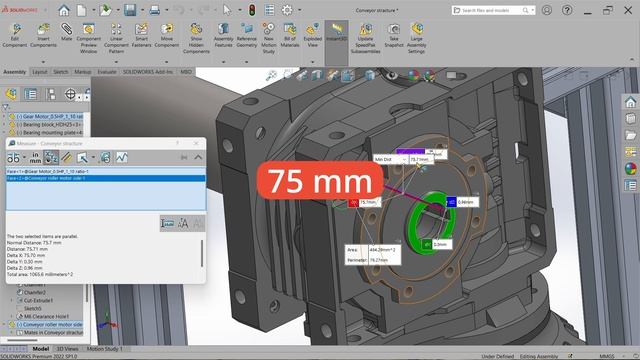Switch to the Evaluate tab
The image size is (640, 360).
[x=107, y=72]
